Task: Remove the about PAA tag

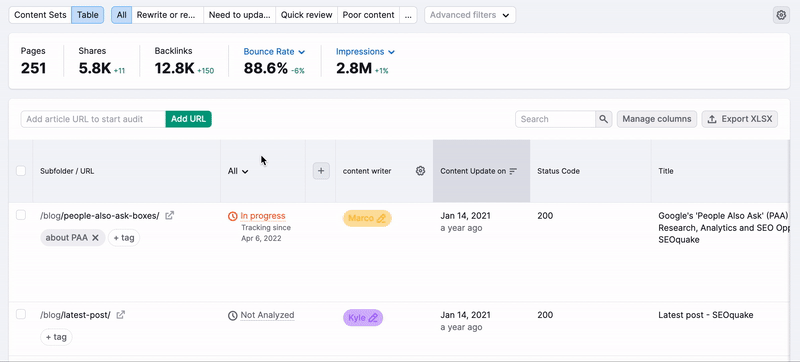Action: coord(95,238)
